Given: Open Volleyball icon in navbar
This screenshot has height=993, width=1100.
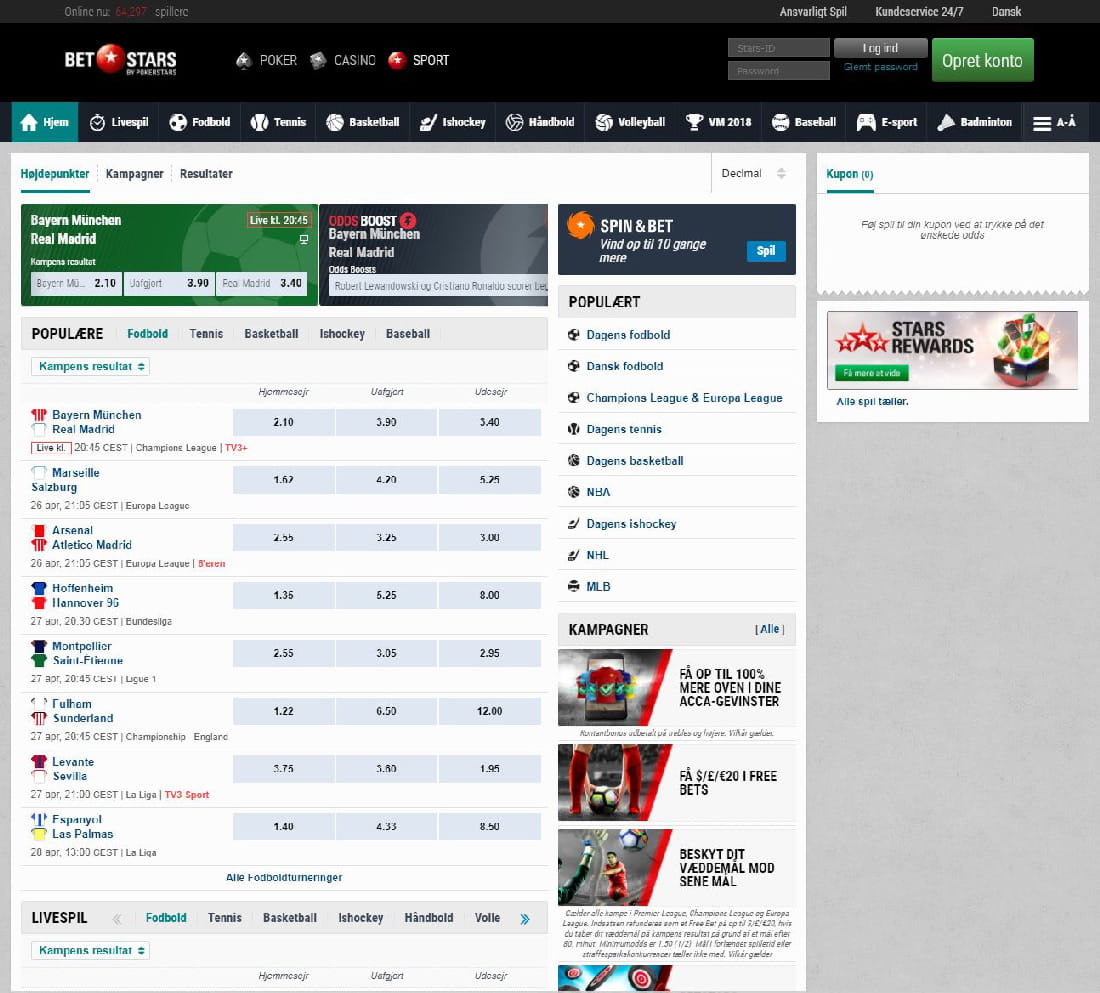Looking at the screenshot, I should coord(604,122).
